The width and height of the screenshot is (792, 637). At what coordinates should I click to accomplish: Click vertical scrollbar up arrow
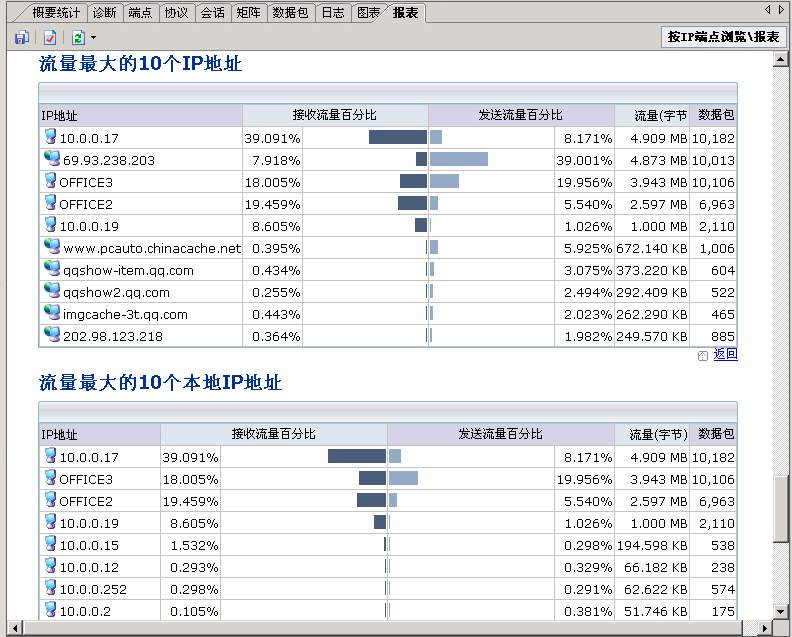[780, 60]
